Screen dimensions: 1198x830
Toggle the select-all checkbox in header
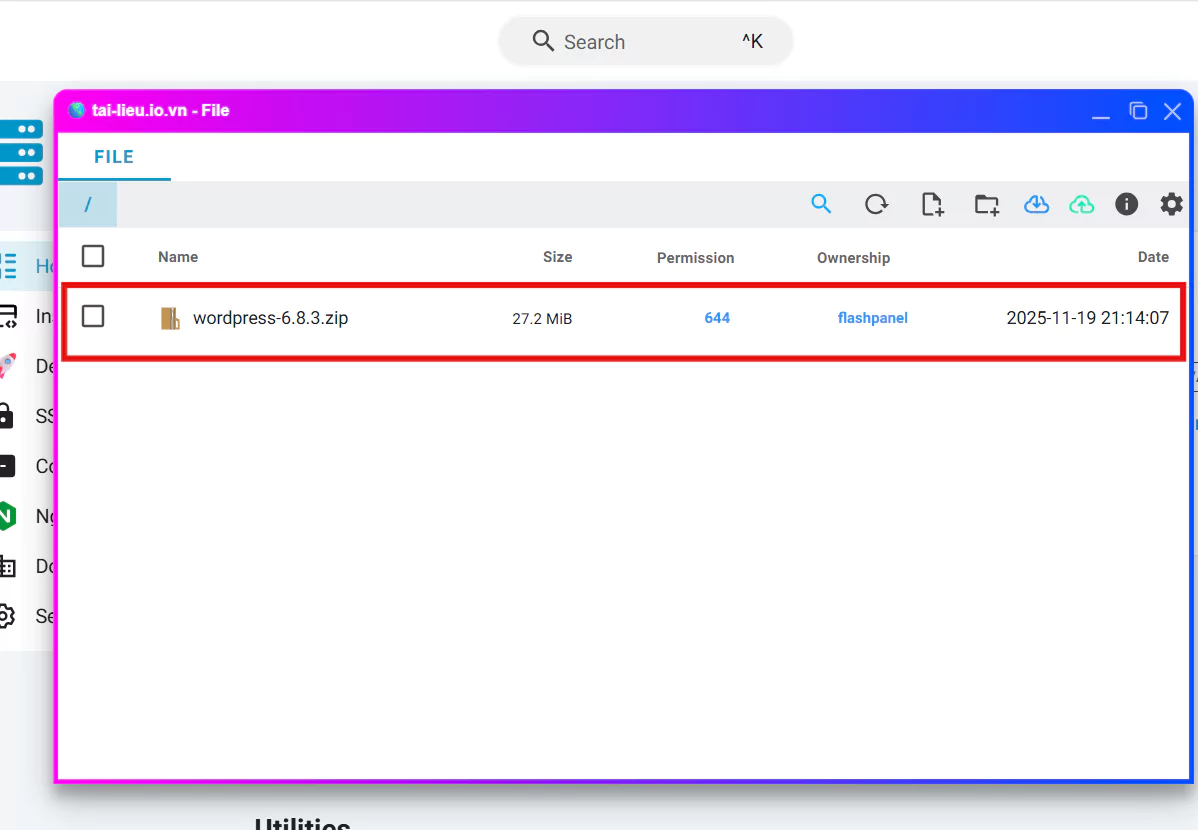[x=93, y=256]
